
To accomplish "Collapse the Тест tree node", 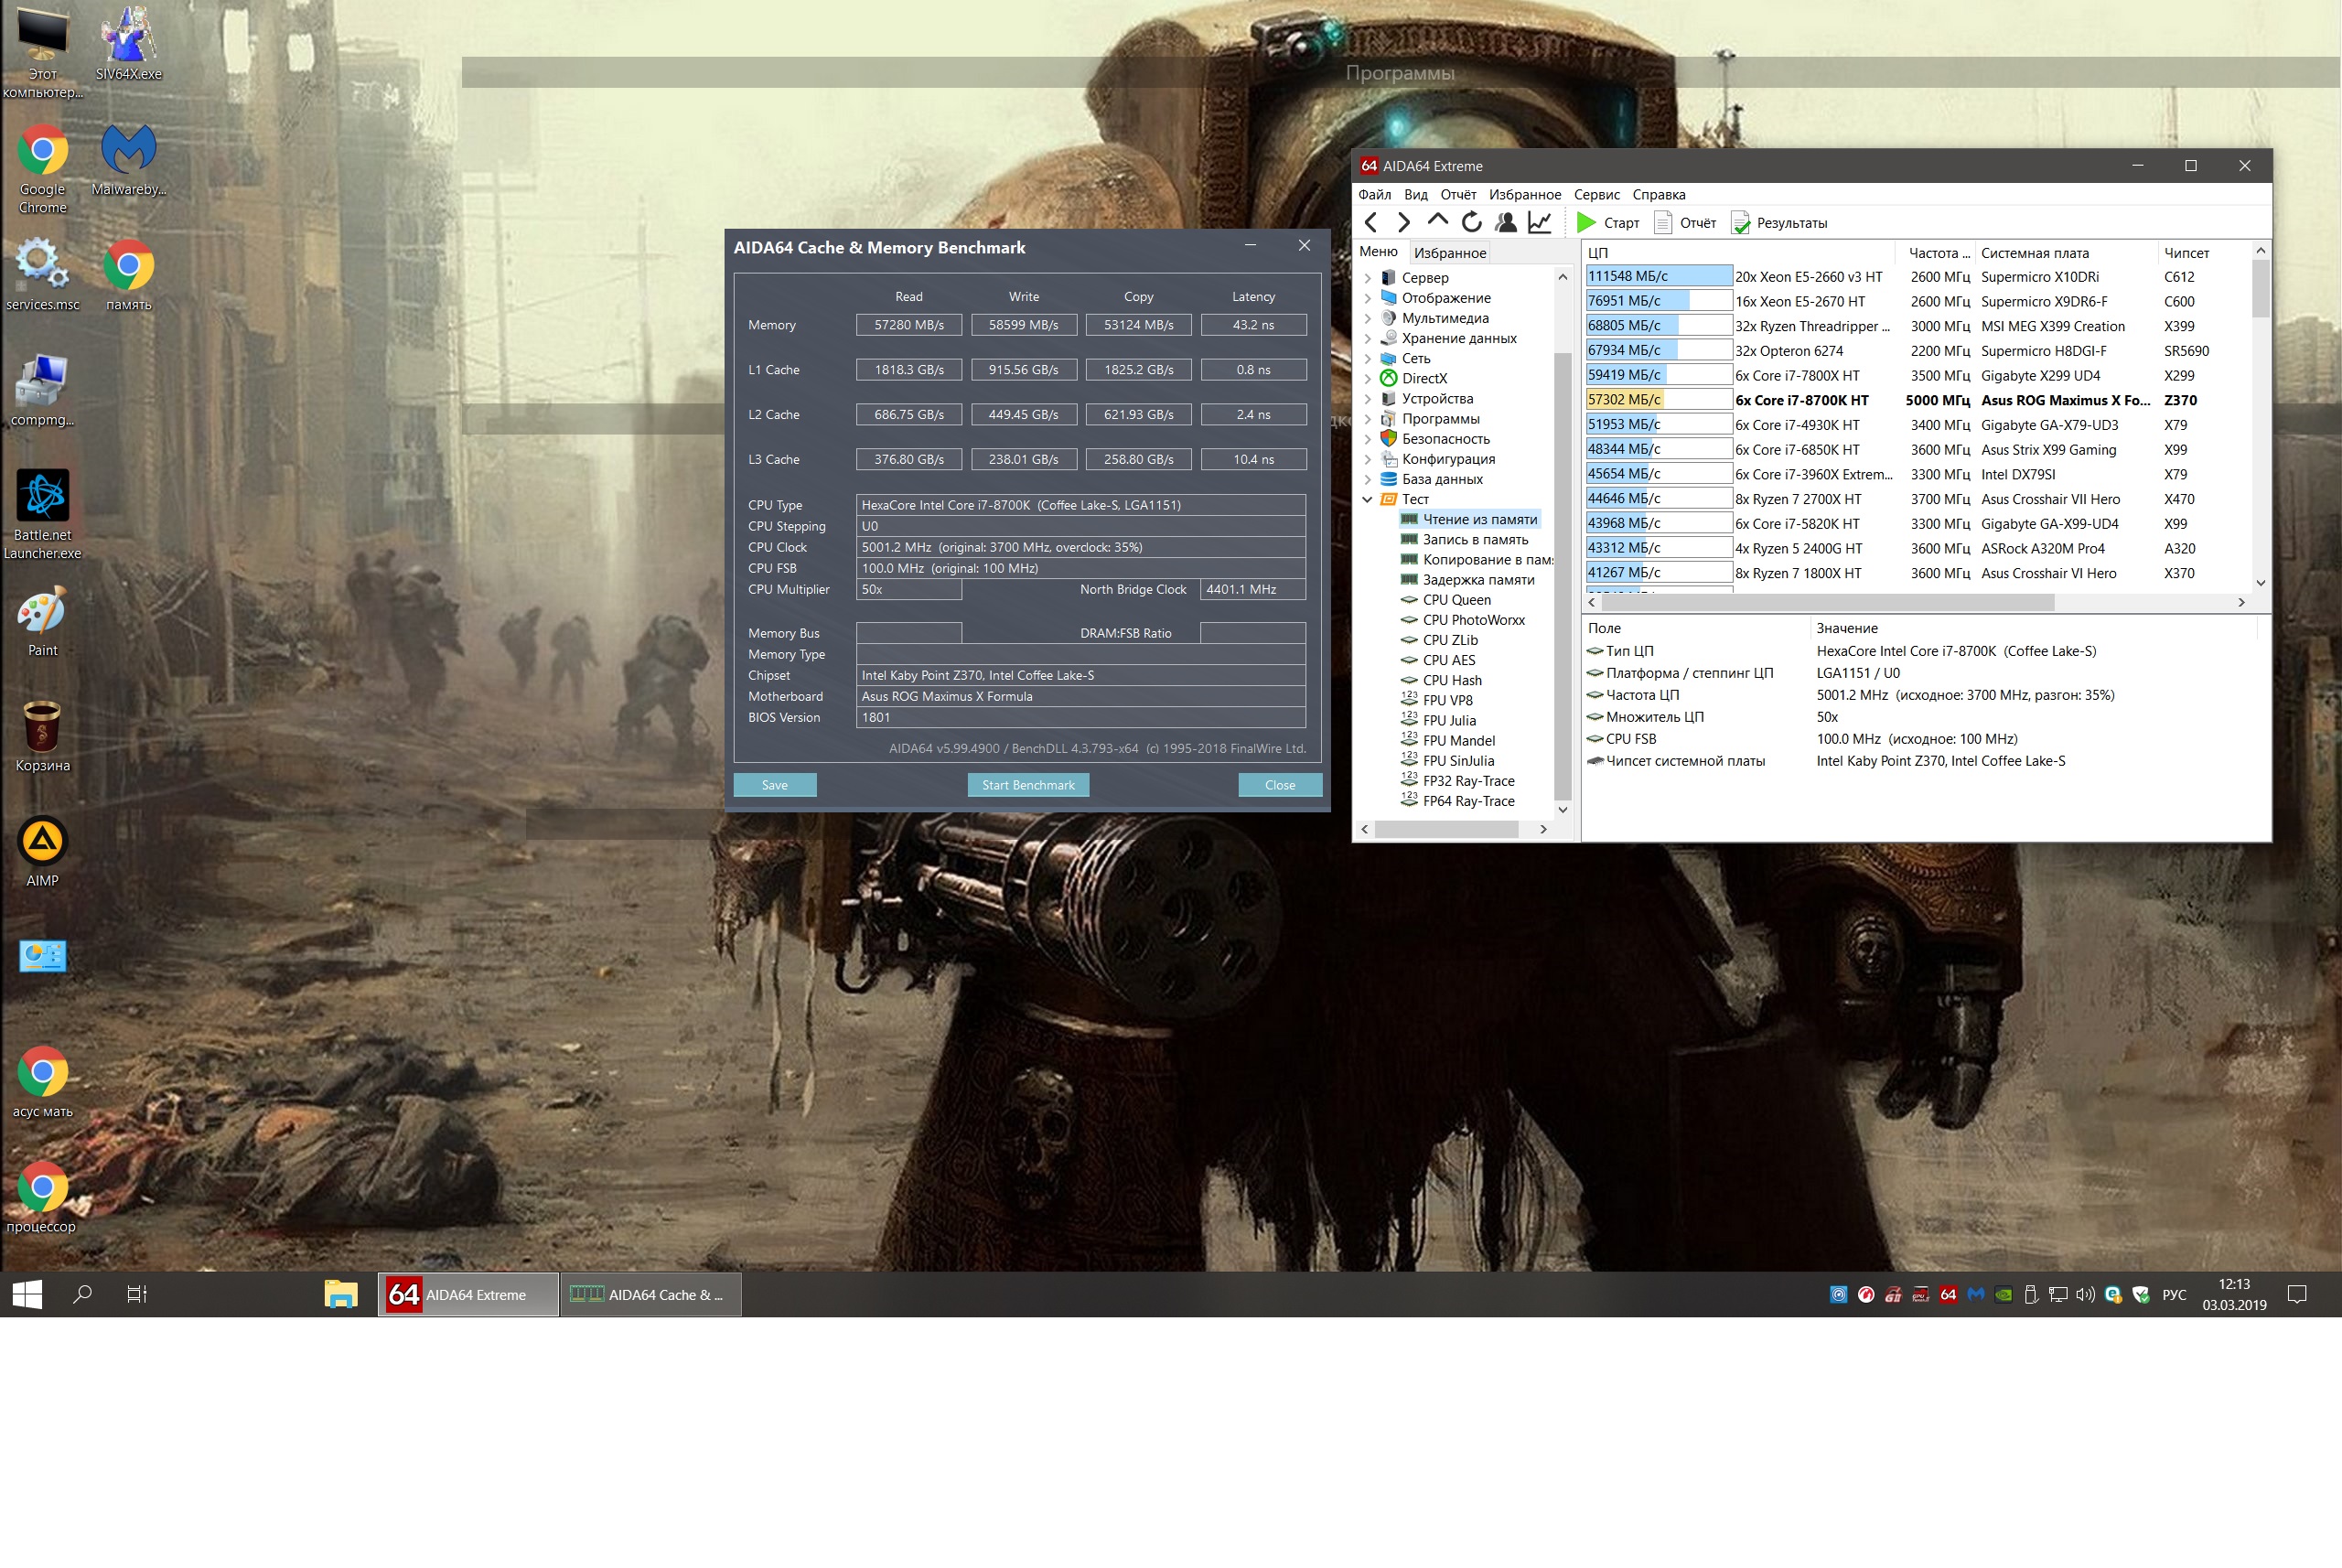I will (x=1368, y=500).
